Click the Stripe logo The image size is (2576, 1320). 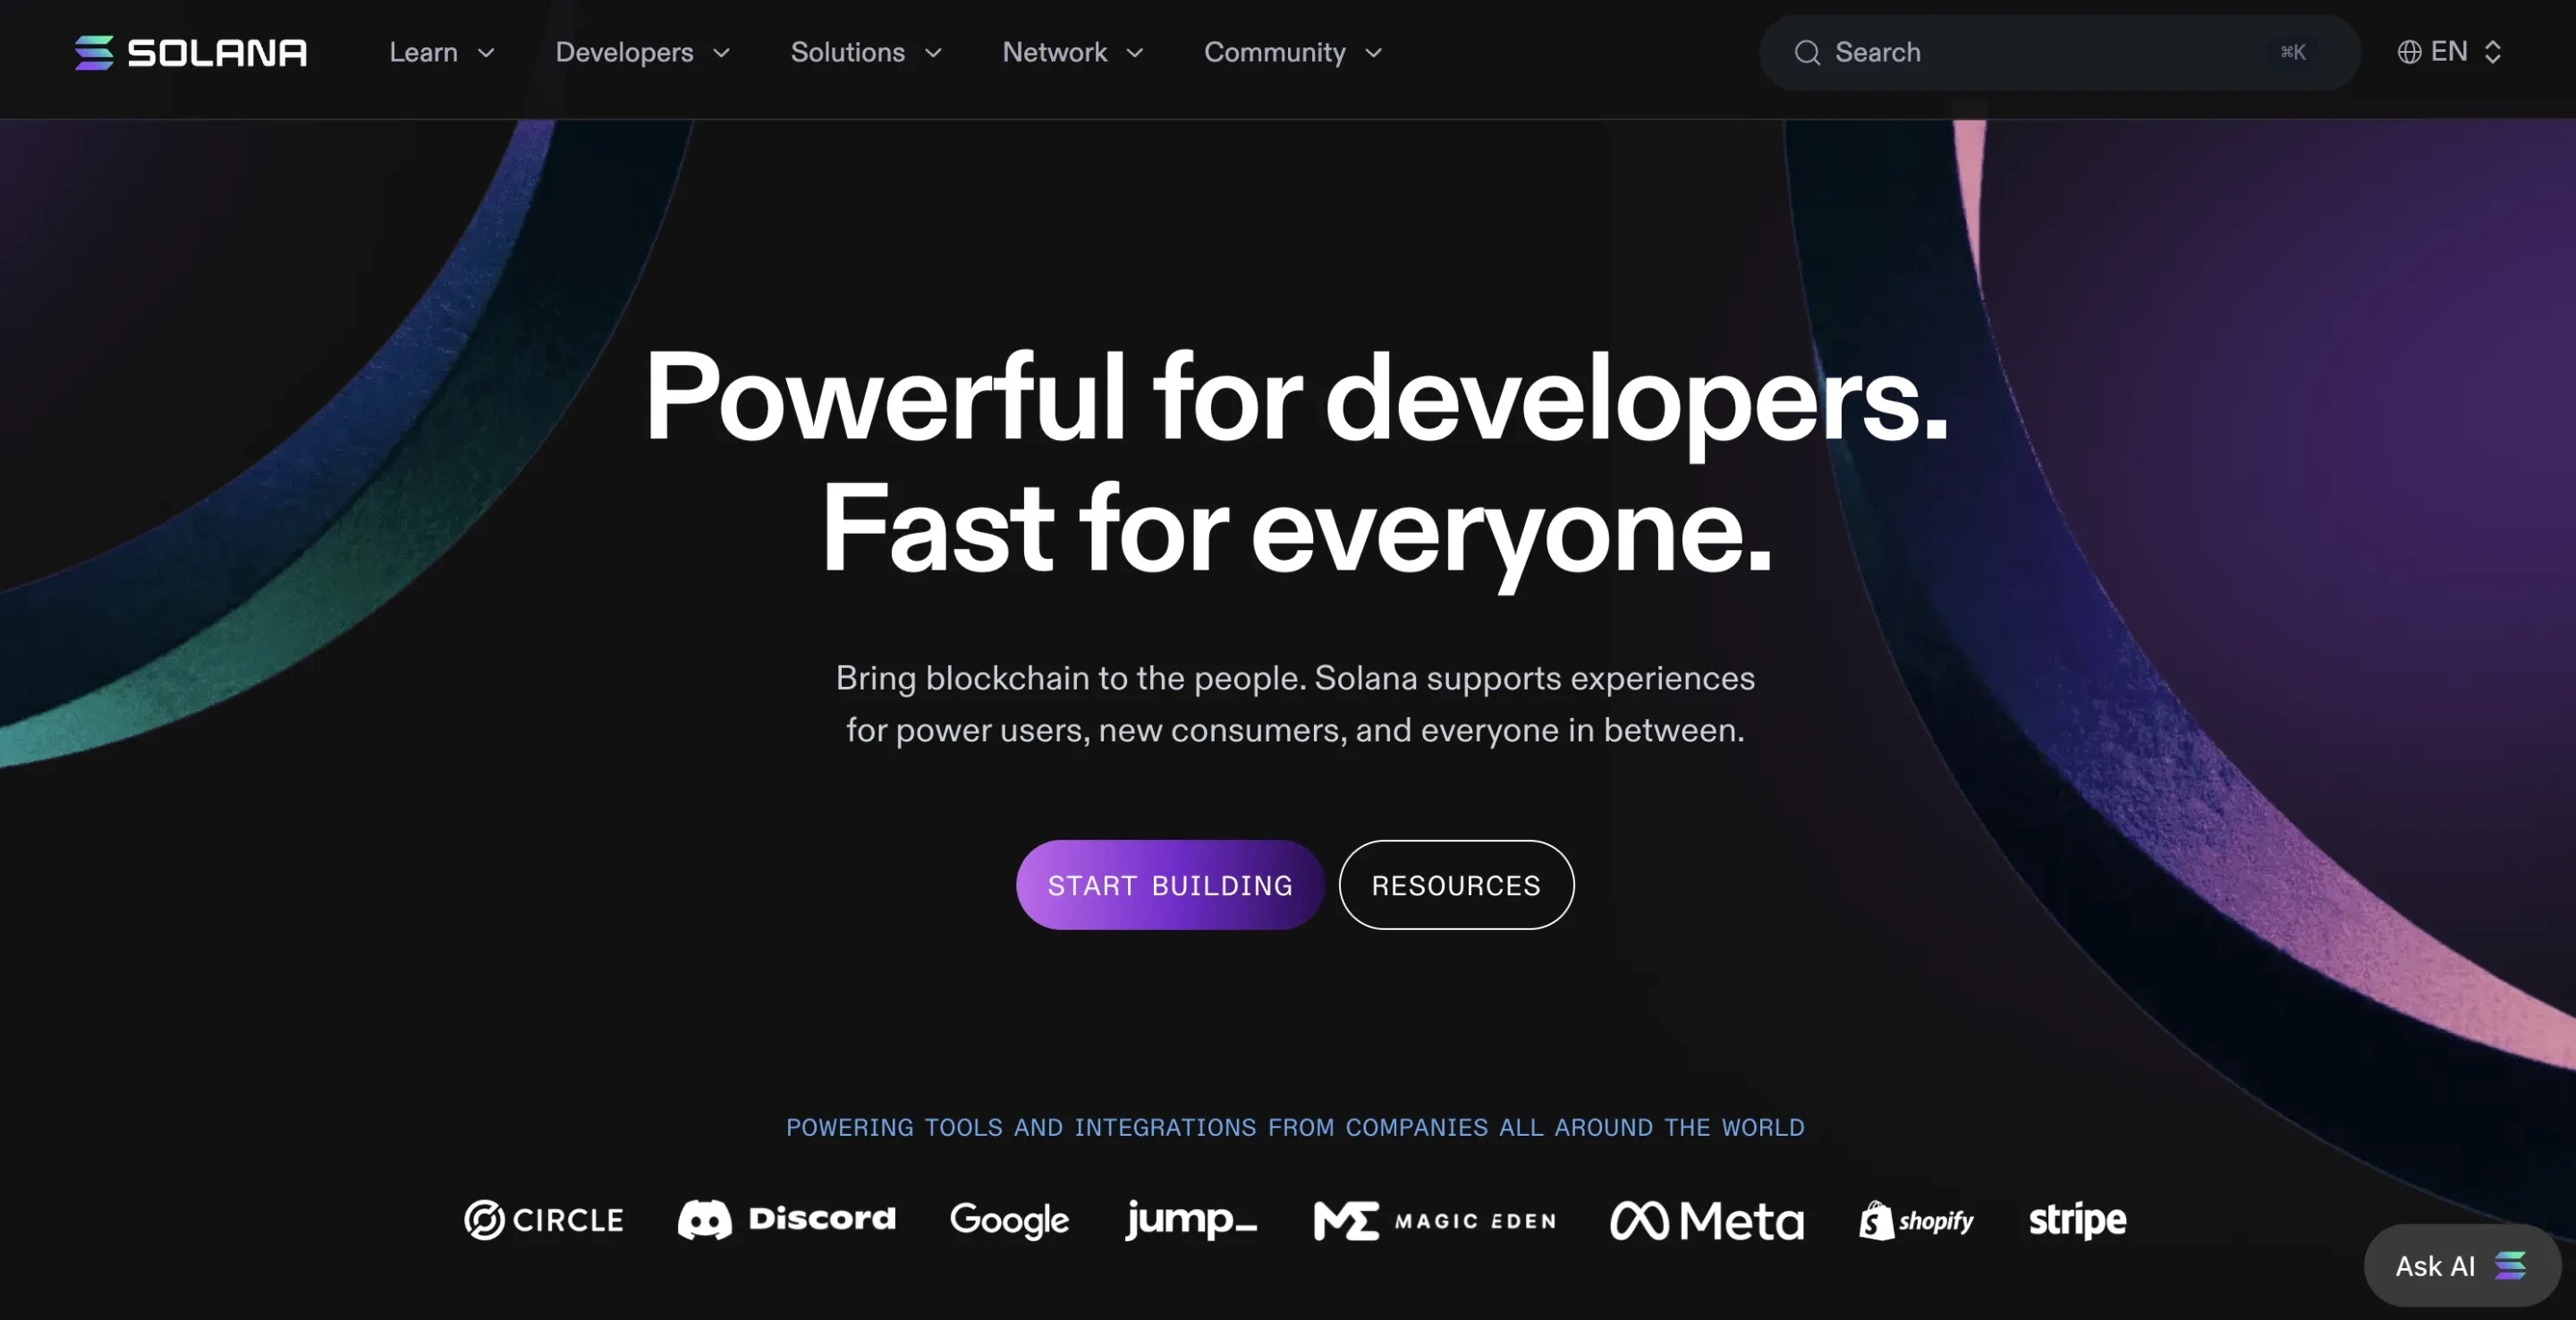point(2077,1220)
